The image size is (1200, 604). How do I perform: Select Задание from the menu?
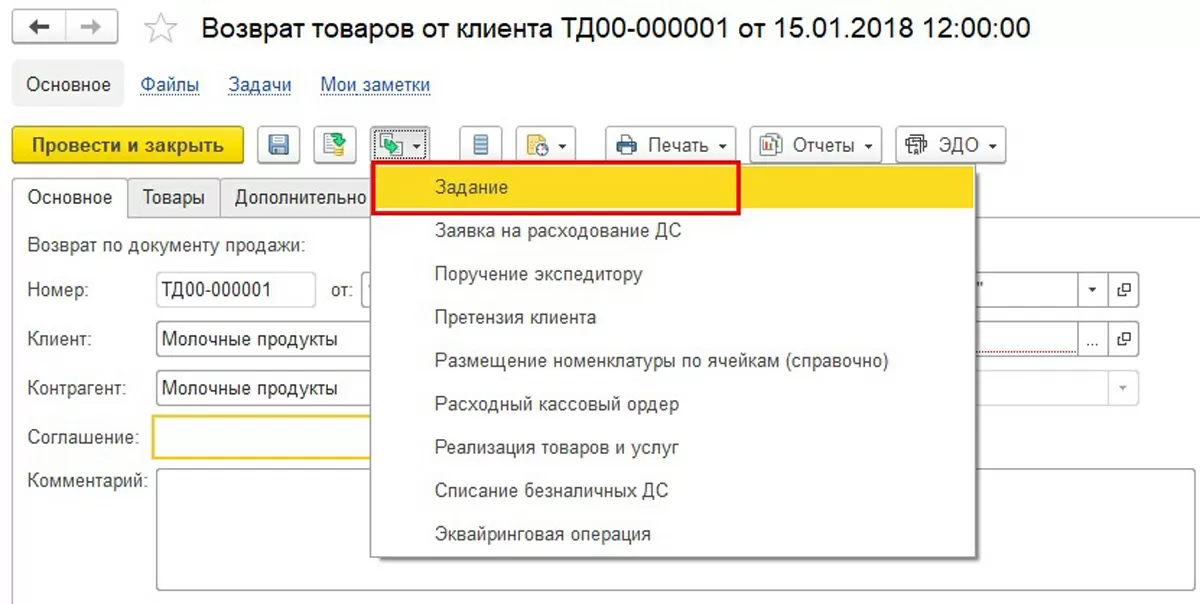coord(673,188)
